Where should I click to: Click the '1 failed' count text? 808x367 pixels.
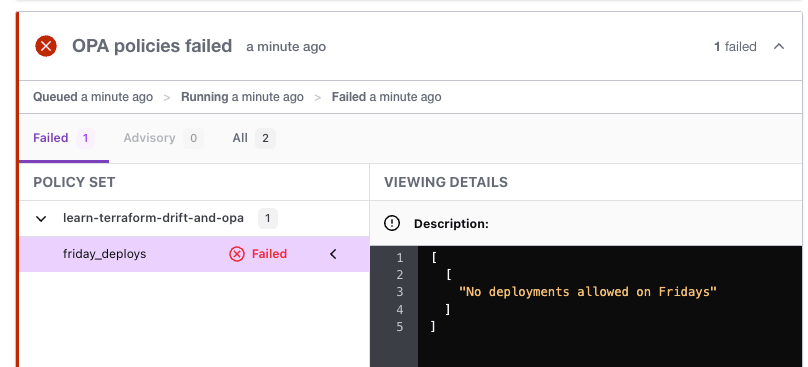tap(735, 47)
